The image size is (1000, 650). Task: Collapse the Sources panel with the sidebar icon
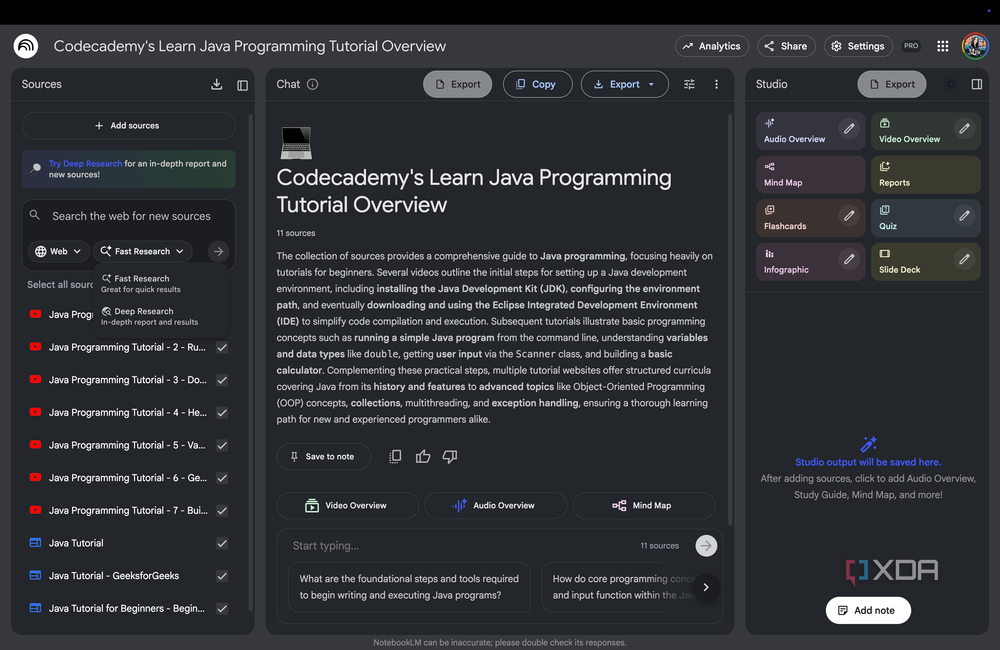242,85
